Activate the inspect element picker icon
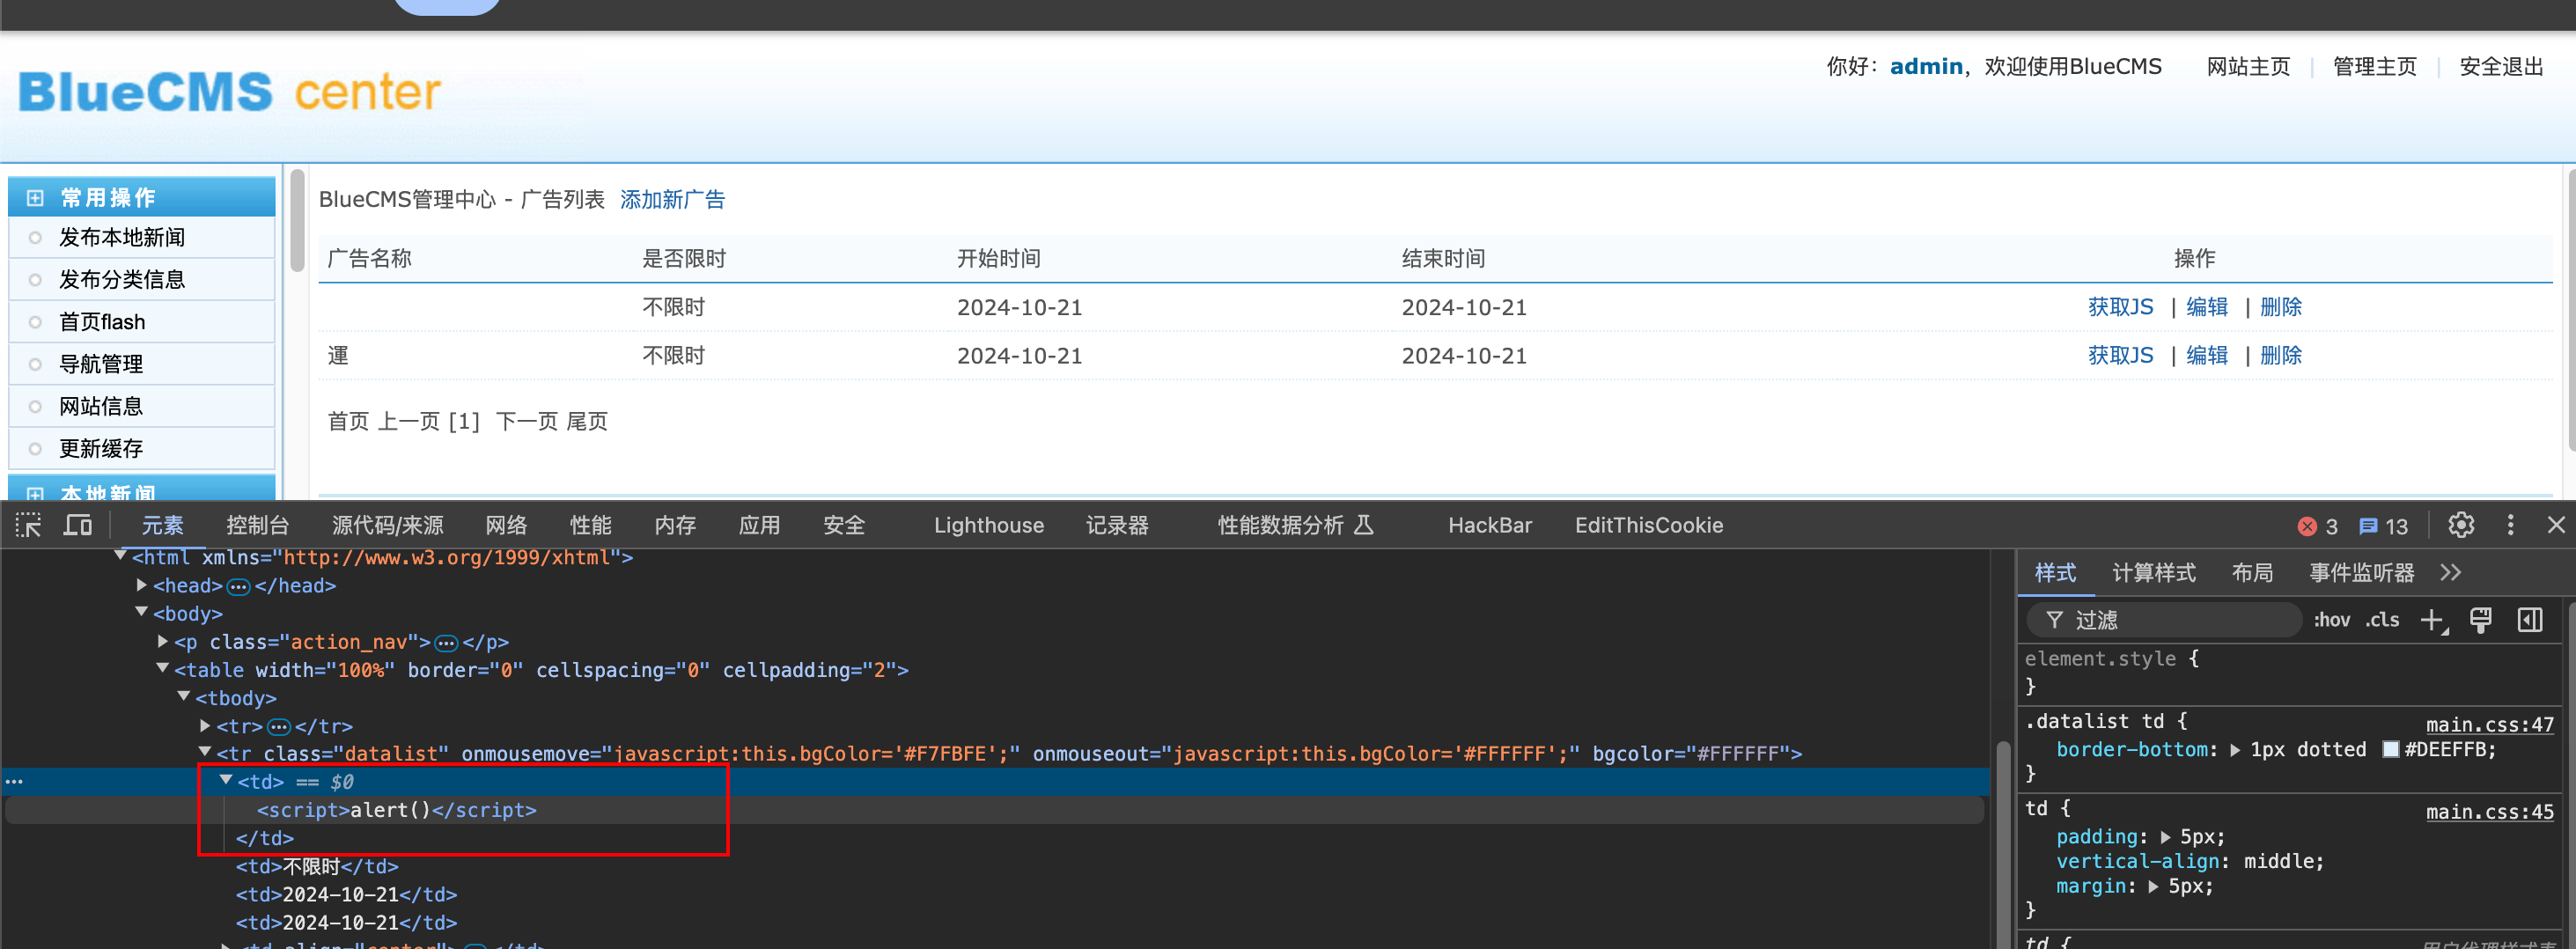The width and height of the screenshot is (2576, 949). 28,525
